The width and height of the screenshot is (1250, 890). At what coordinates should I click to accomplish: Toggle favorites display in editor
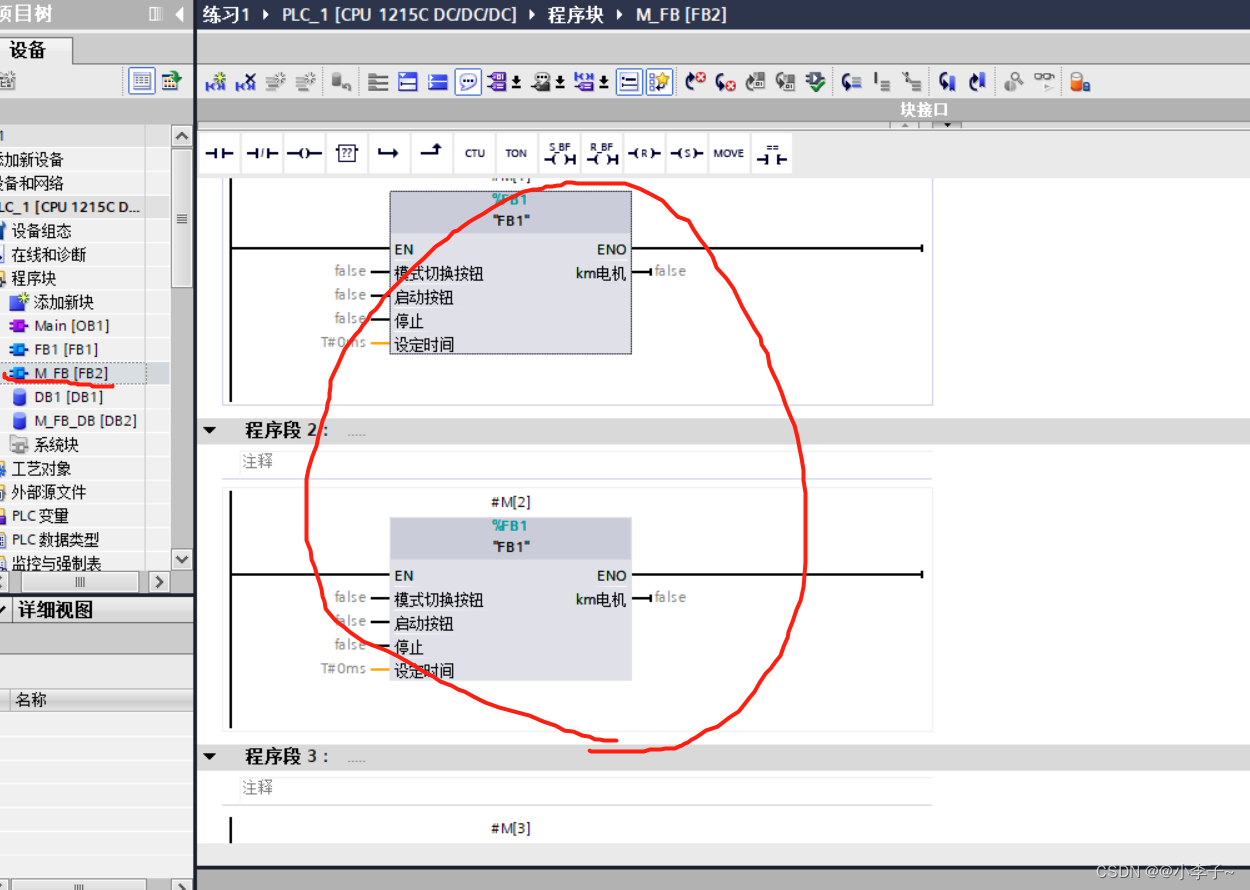(659, 82)
